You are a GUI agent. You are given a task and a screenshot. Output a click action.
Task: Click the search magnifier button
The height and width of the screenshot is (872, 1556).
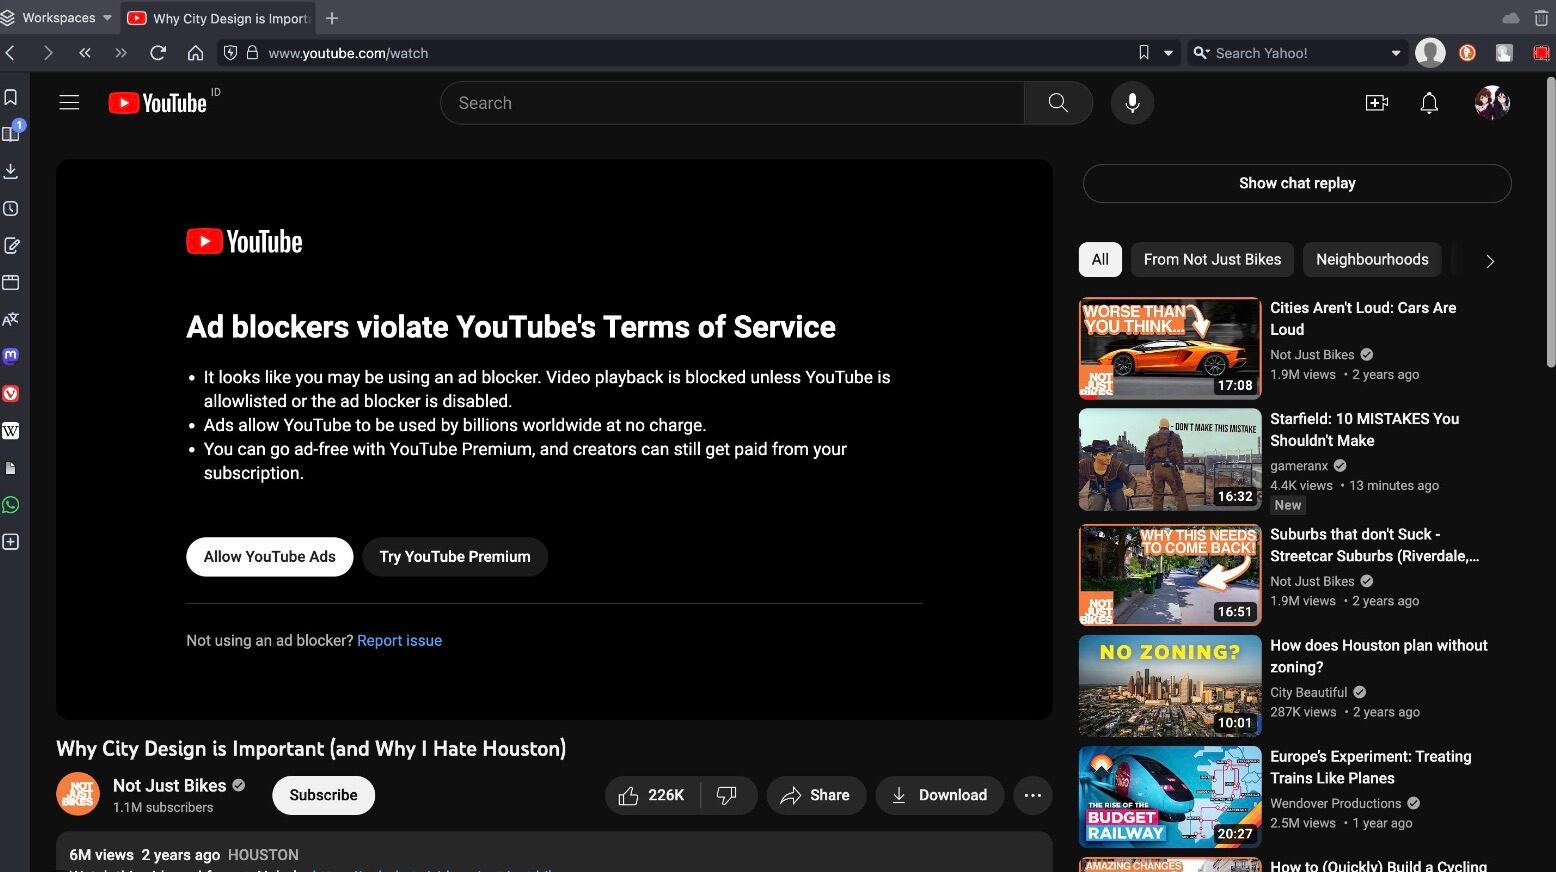click(1057, 103)
